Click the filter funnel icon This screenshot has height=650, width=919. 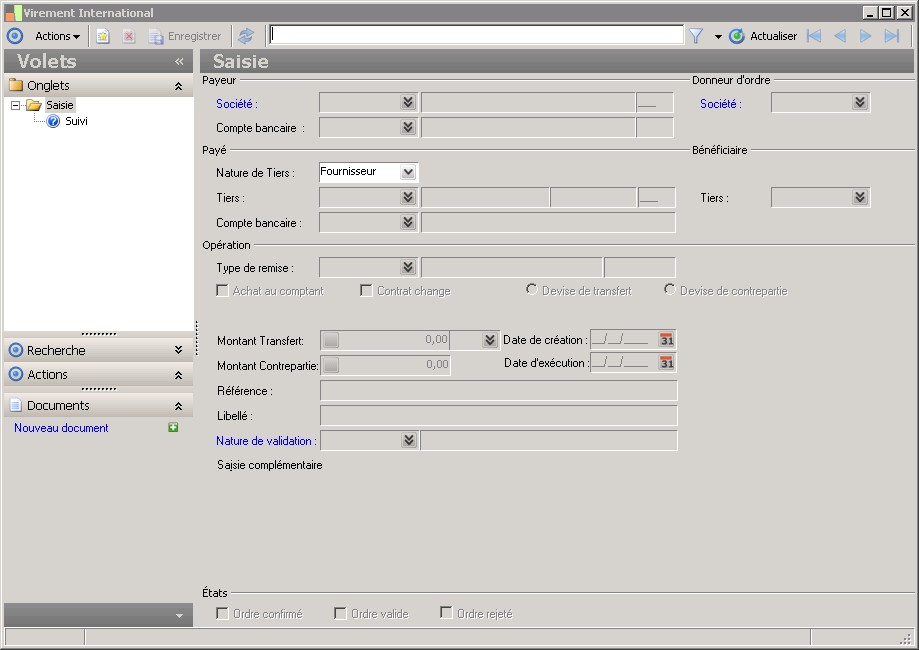point(696,36)
